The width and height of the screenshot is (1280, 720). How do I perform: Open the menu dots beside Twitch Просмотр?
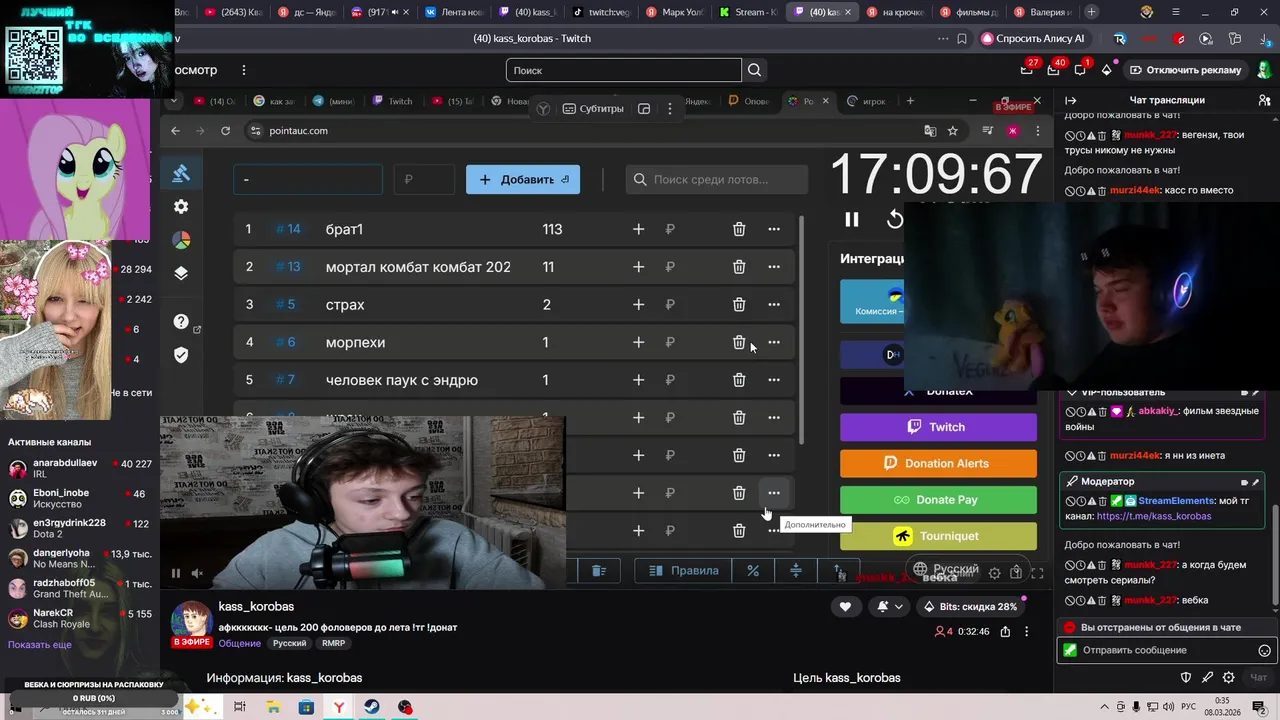[243, 70]
